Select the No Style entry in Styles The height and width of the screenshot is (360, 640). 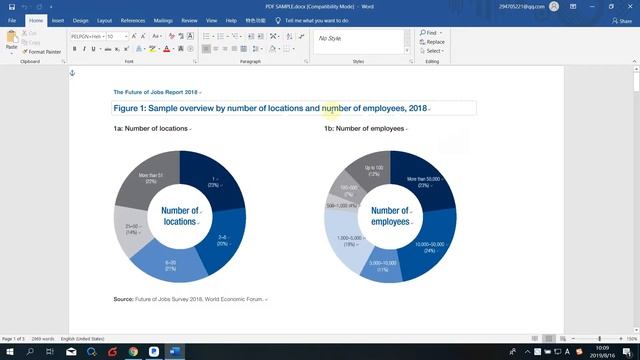coord(330,38)
